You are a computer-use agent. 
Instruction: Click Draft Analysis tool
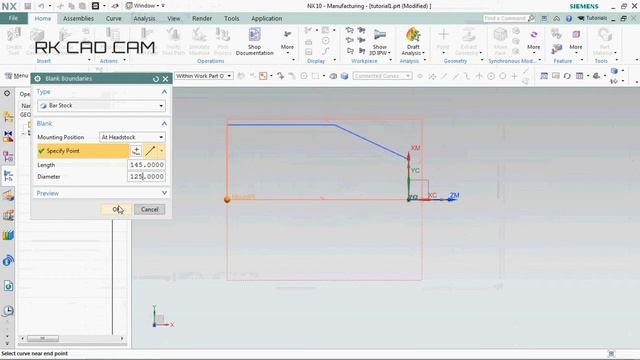[413, 42]
